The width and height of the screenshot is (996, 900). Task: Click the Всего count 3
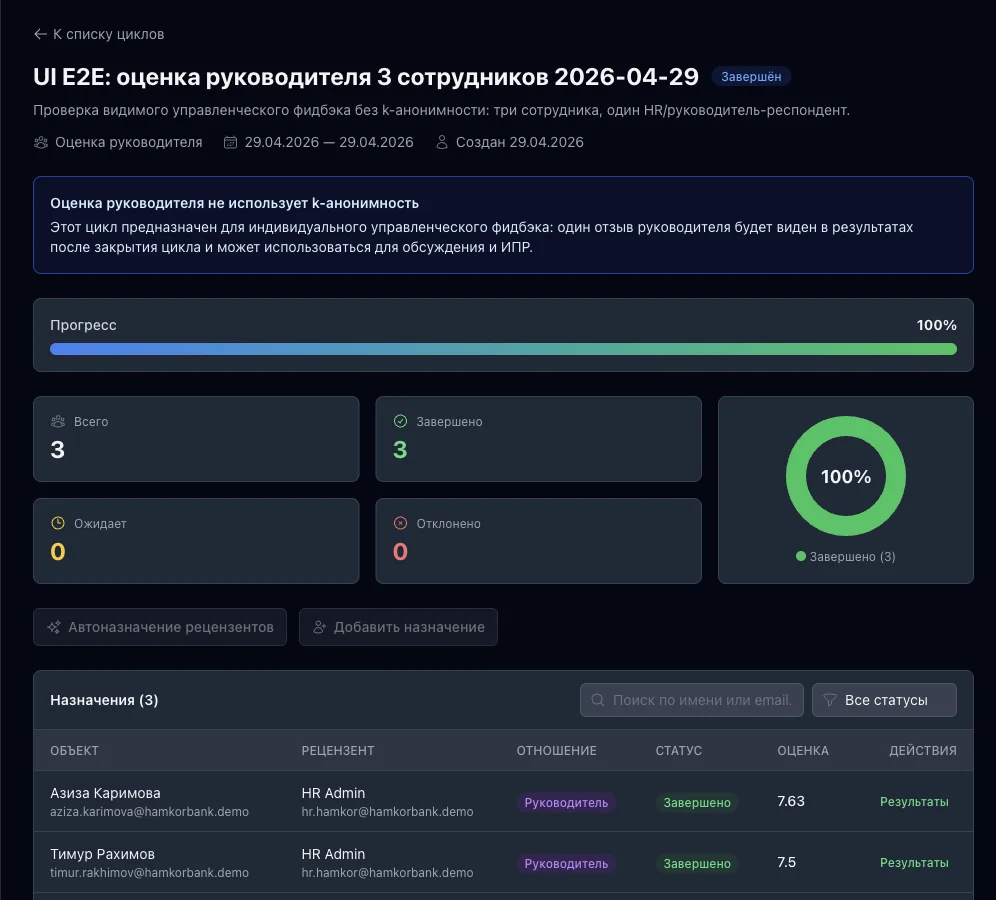click(58, 450)
